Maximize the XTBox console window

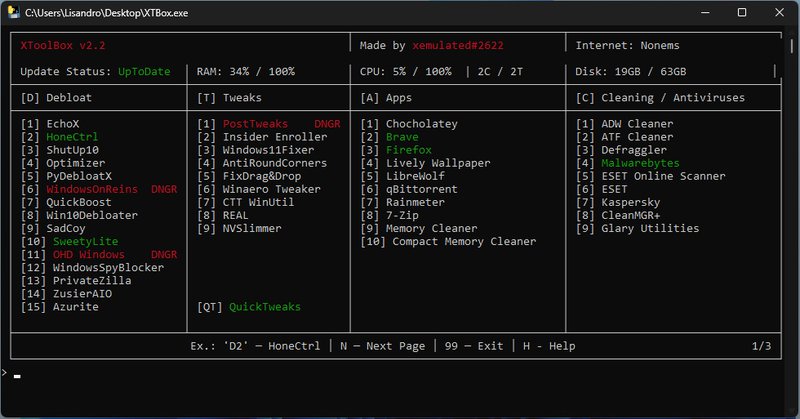tap(742, 12)
